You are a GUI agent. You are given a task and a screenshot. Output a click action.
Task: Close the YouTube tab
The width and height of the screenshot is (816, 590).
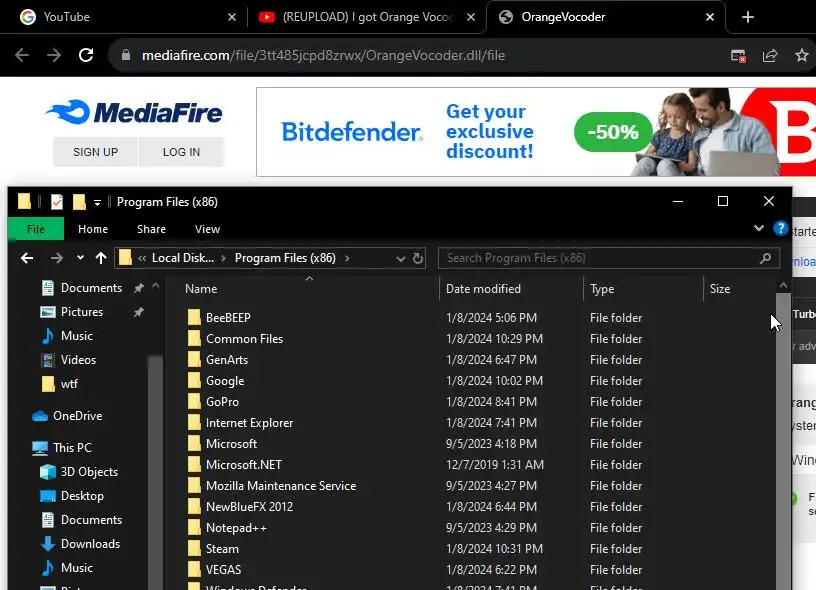tap(232, 17)
